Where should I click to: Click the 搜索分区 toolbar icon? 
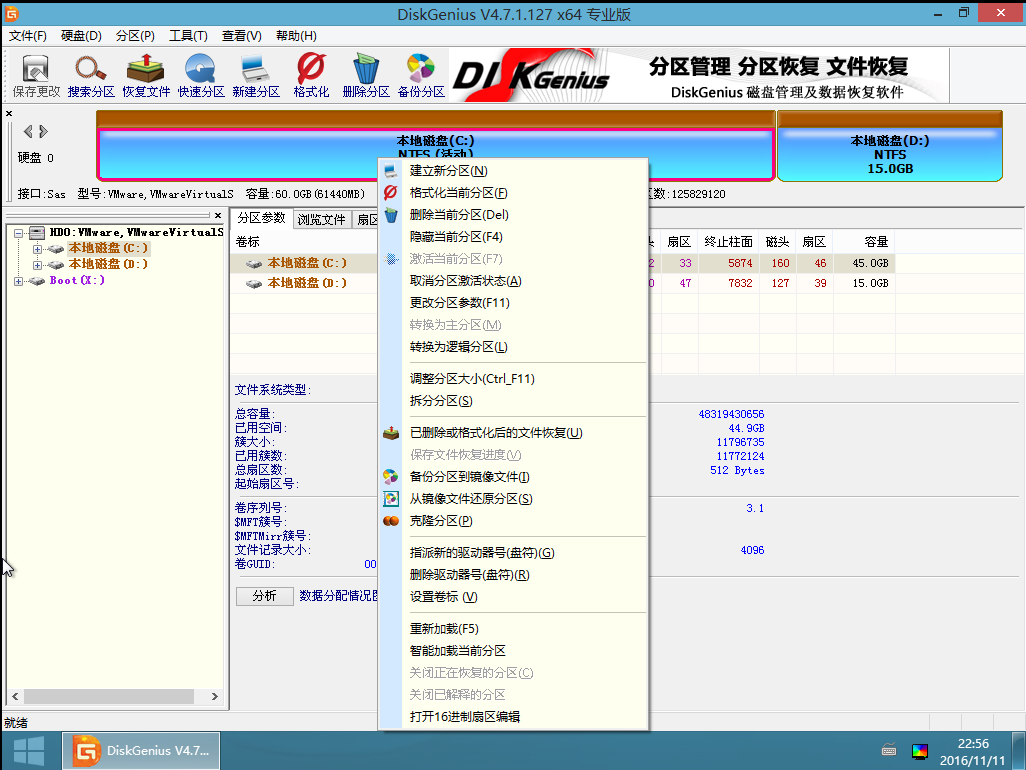(90, 75)
